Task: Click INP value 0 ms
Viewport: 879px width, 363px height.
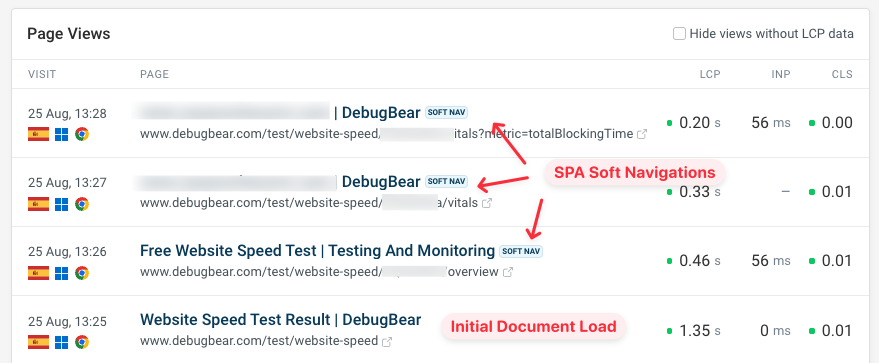Action: (775, 331)
